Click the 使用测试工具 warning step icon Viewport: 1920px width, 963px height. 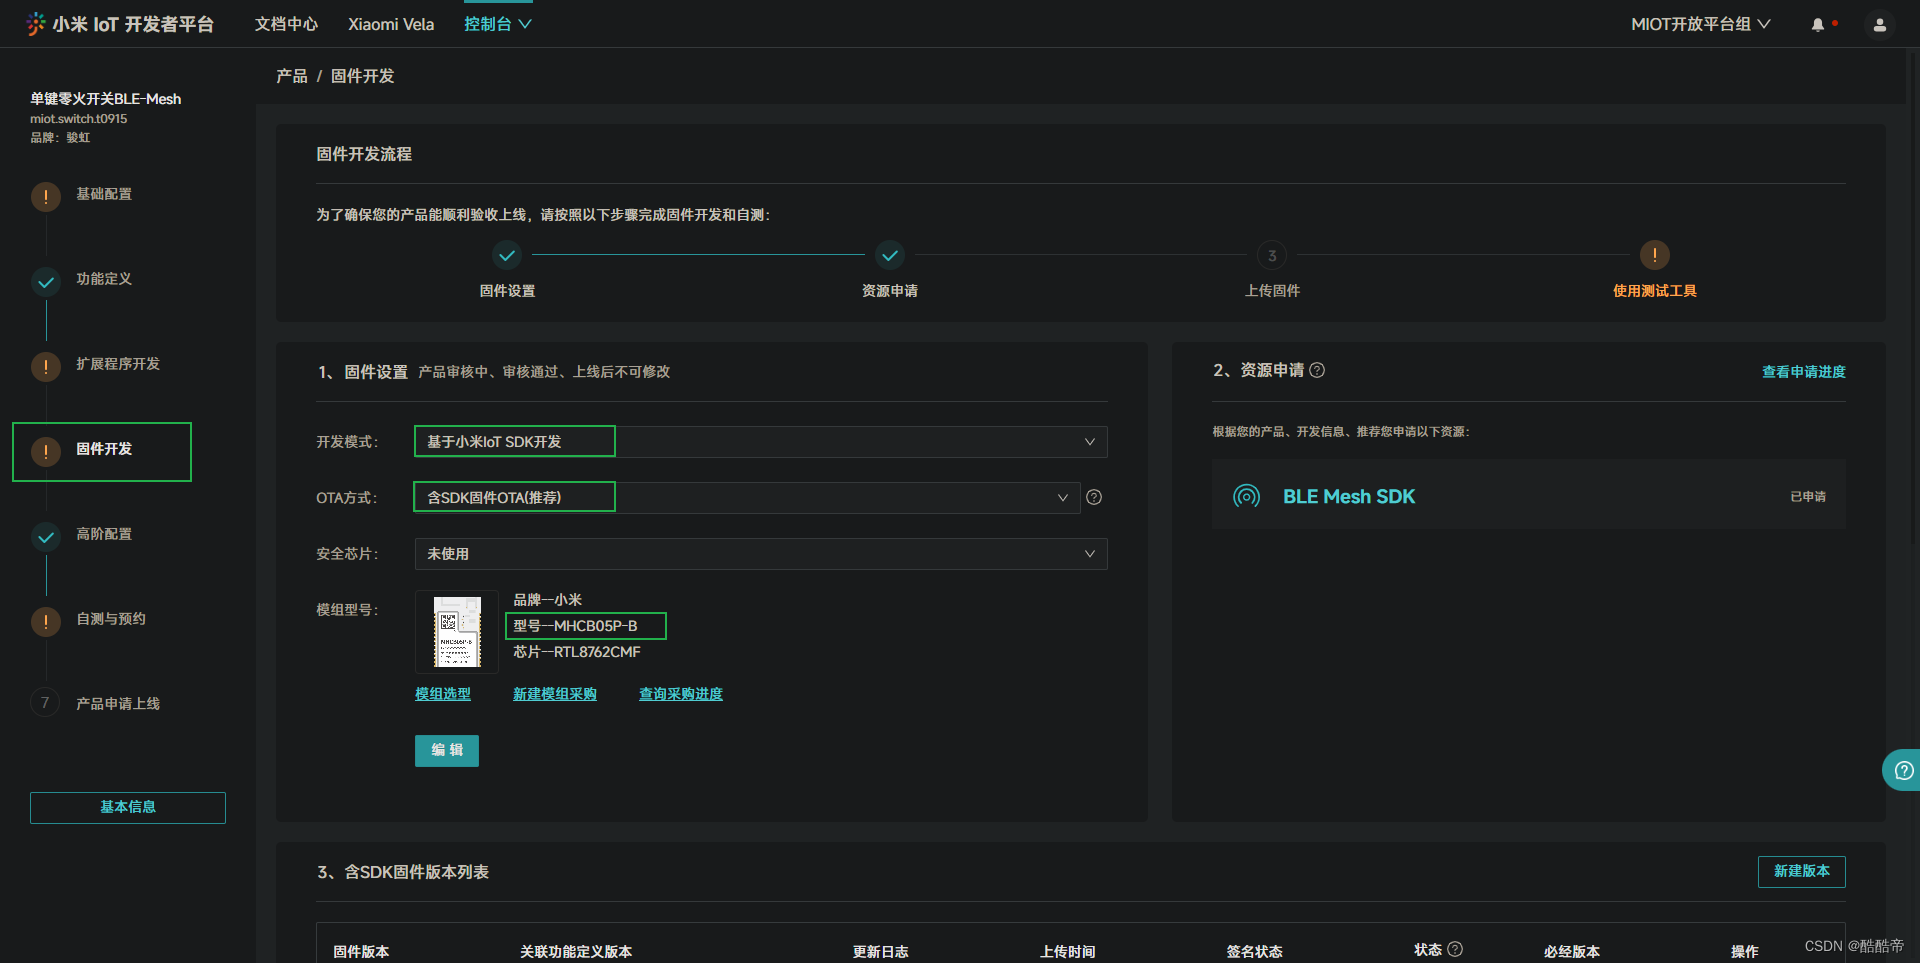[x=1655, y=255]
